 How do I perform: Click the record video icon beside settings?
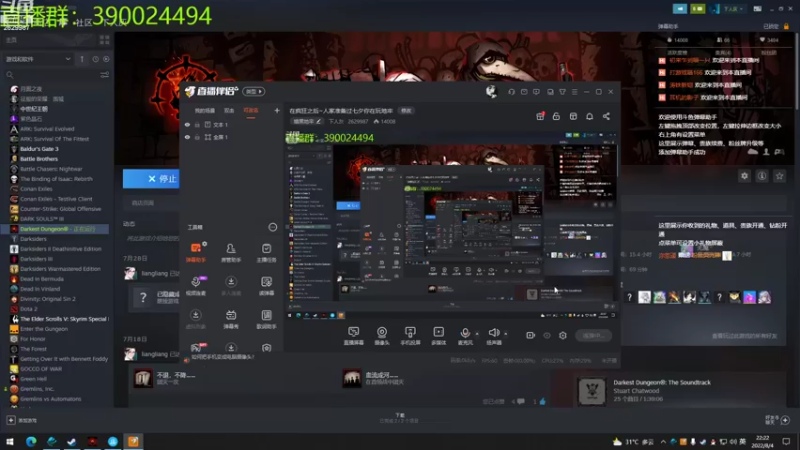click(531, 335)
